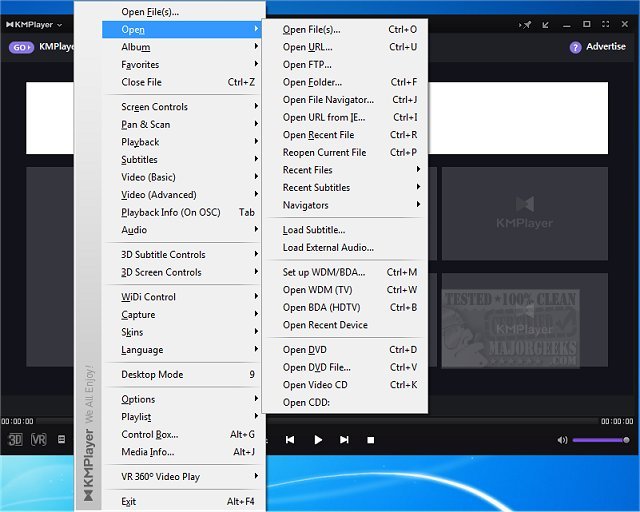The width and height of the screenshot is (640, 512).
Task: Mute audio via the speaker icon
Action: tap(562, 439)
